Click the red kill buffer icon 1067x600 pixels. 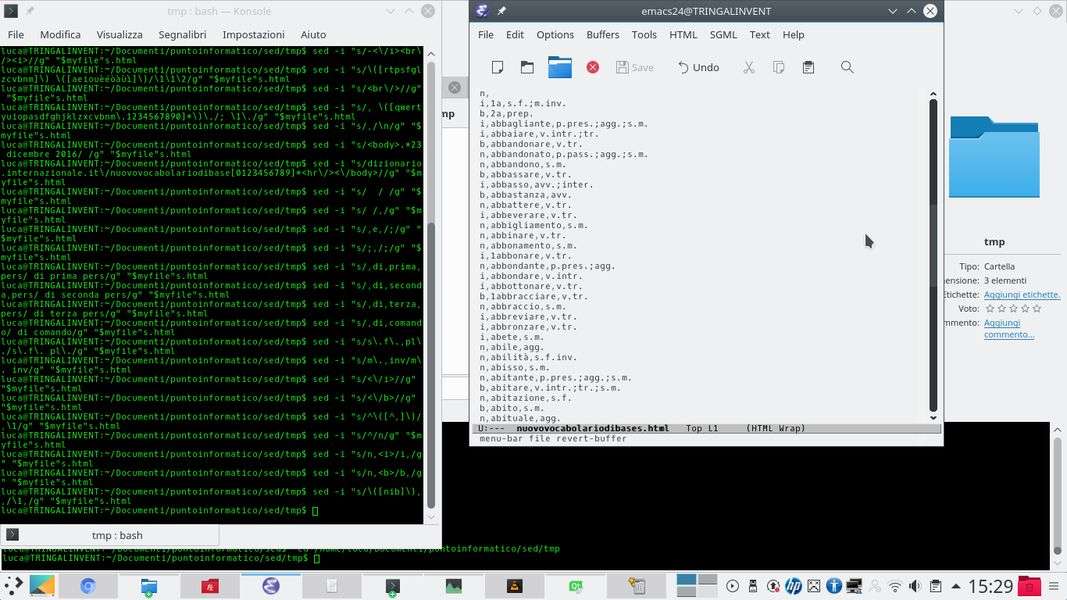tap(593, 67)
